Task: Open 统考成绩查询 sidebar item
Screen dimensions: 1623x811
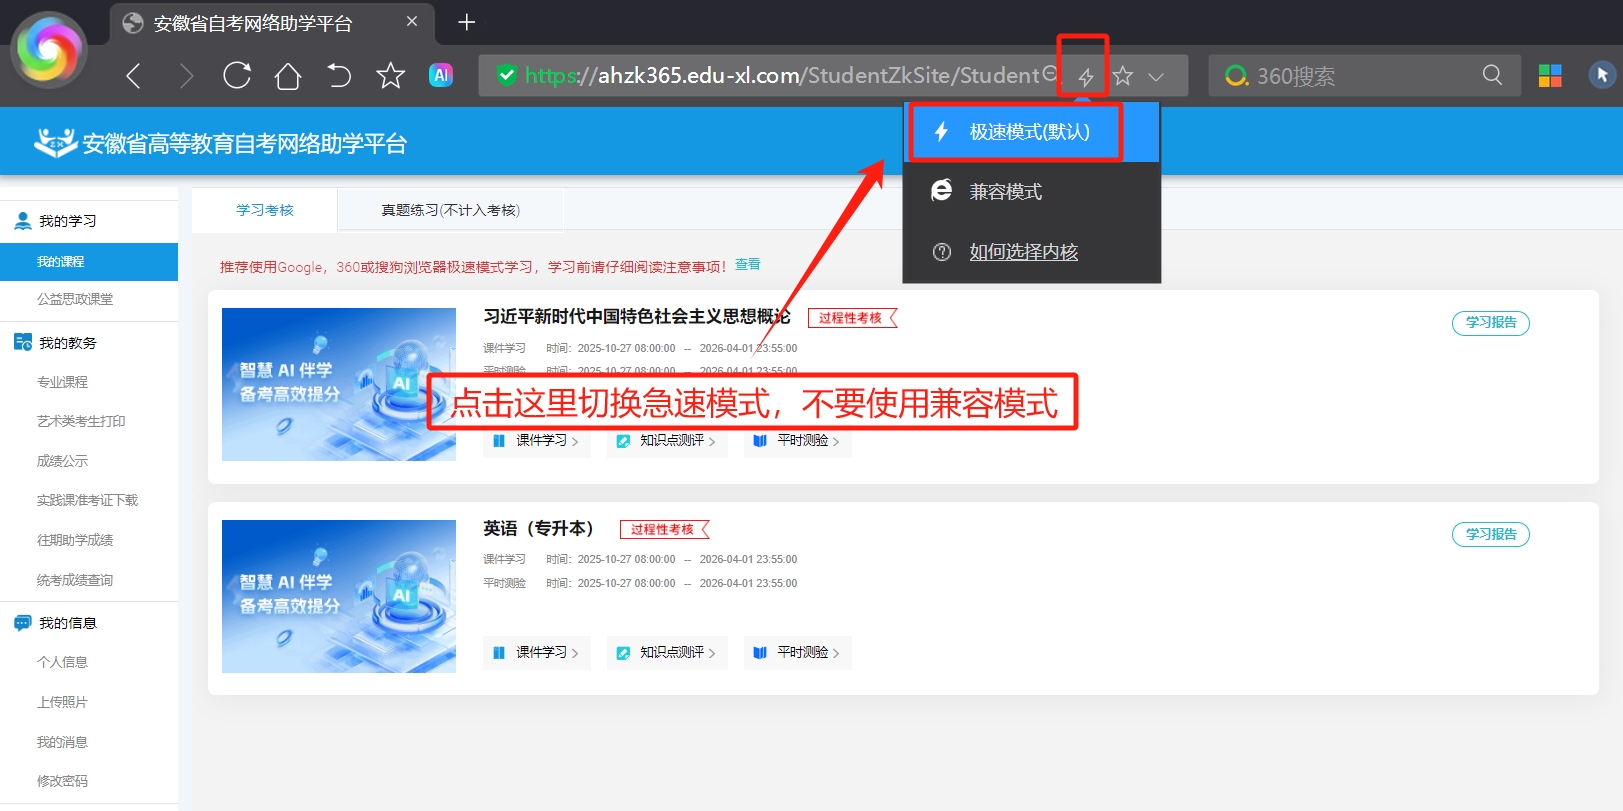Action: click(x=75, y=580)
